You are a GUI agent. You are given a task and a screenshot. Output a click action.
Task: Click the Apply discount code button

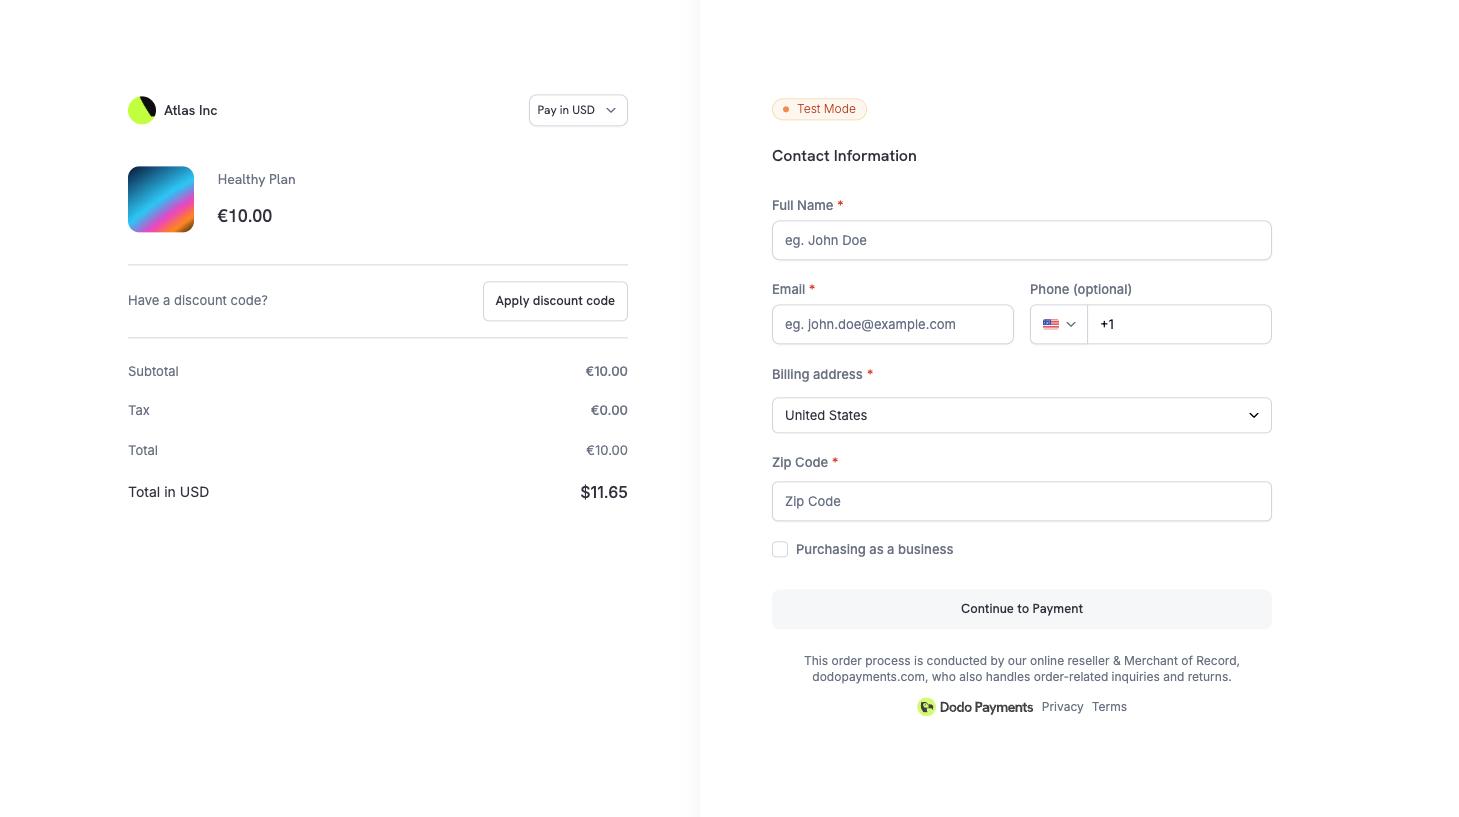pos(554,300)
